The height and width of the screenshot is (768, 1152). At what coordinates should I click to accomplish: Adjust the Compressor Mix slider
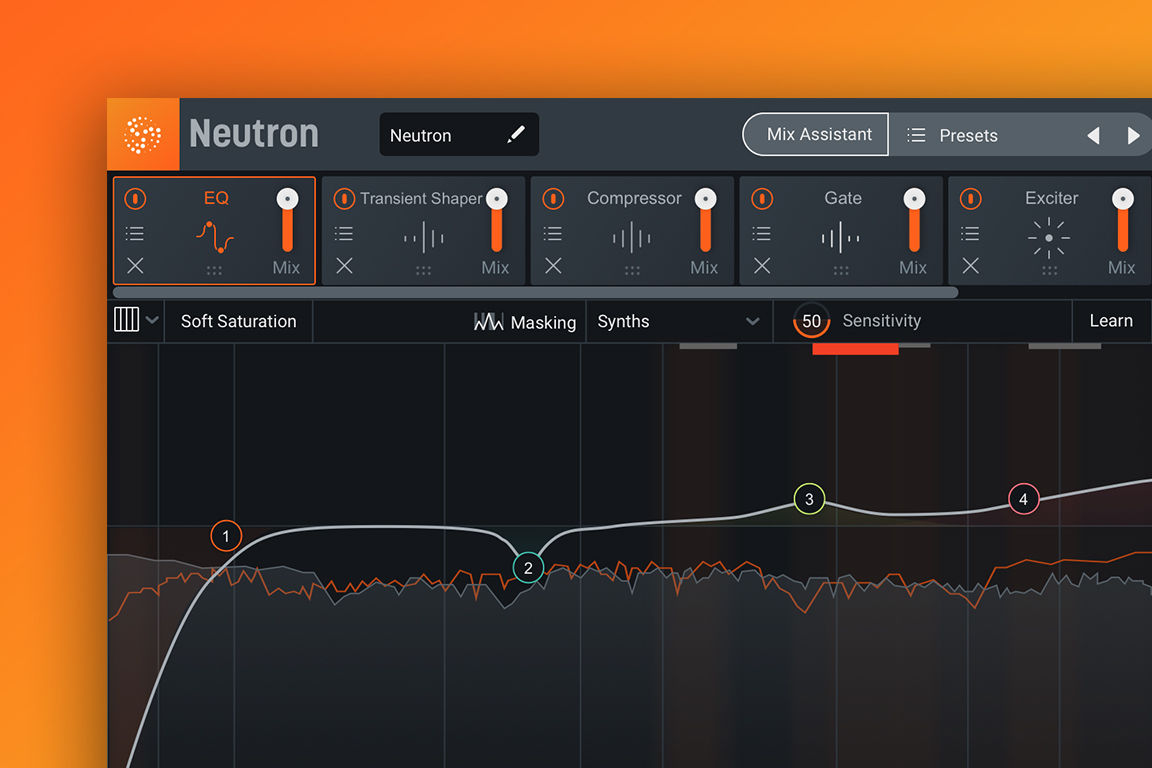[x=705, y=220]
